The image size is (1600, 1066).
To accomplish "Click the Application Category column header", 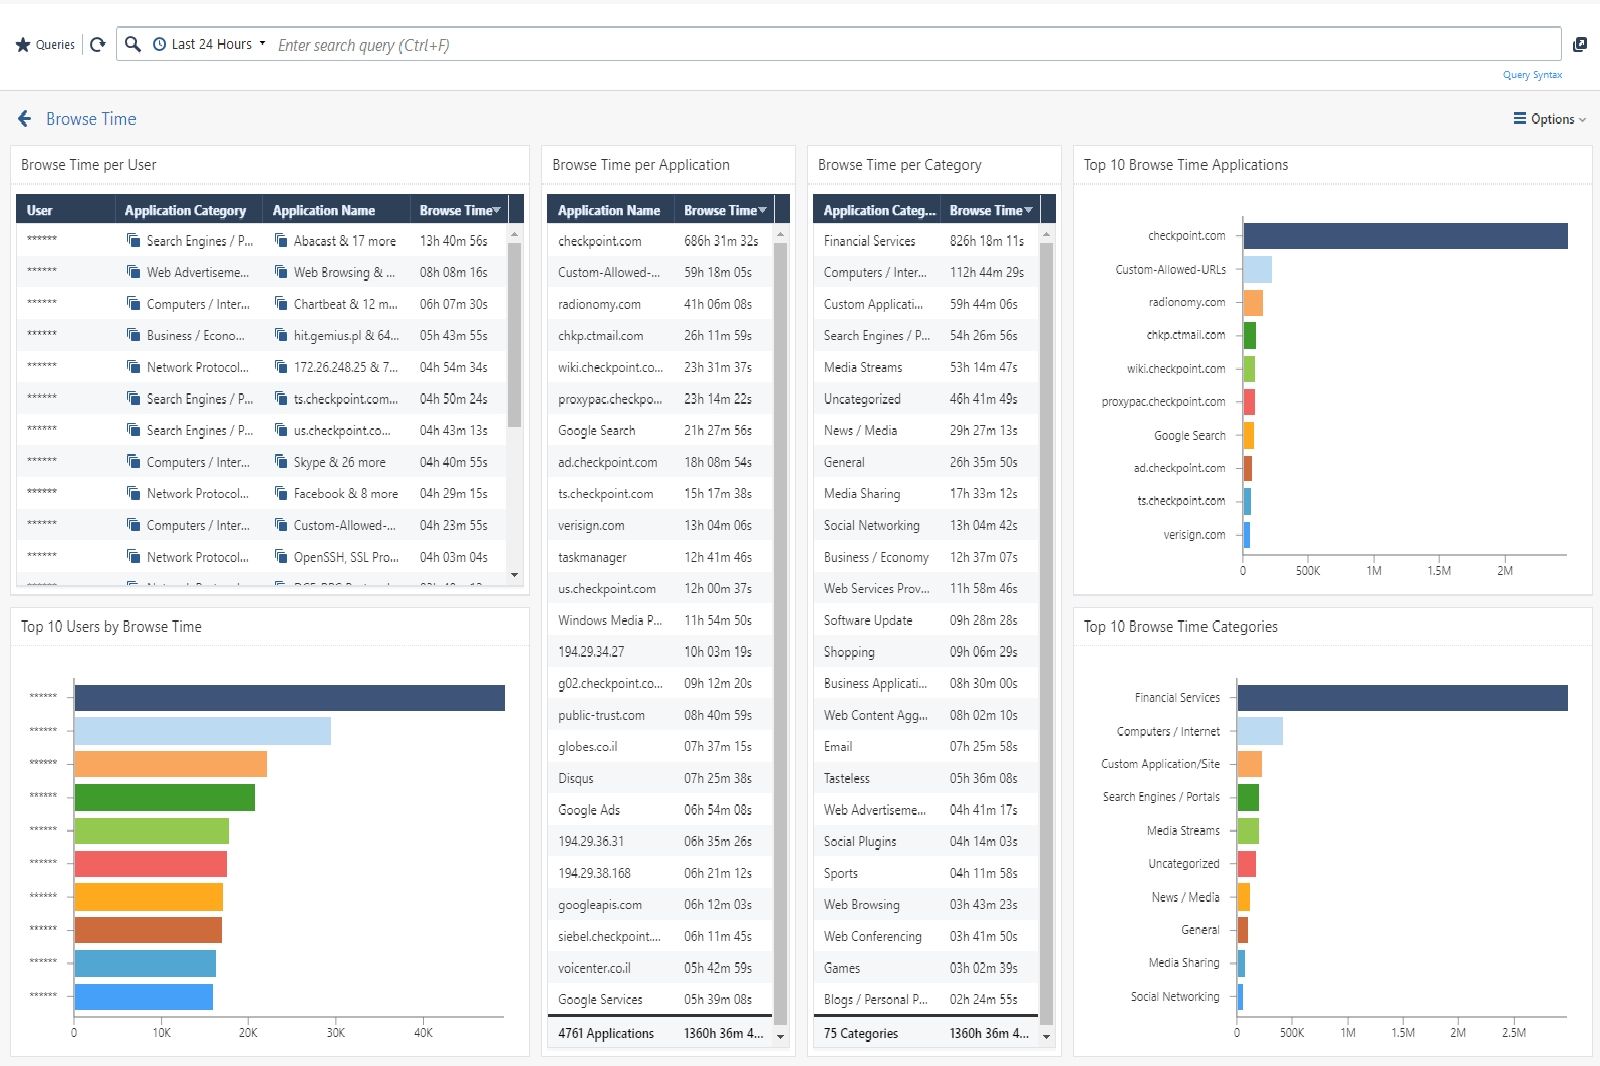I will click(x=185, y=210).
